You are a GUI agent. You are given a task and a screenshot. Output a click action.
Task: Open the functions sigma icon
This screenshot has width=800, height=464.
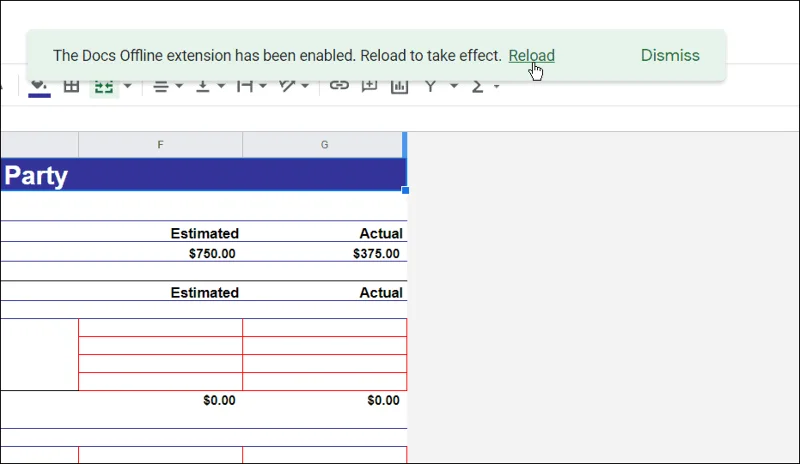[x=478, y=87]
